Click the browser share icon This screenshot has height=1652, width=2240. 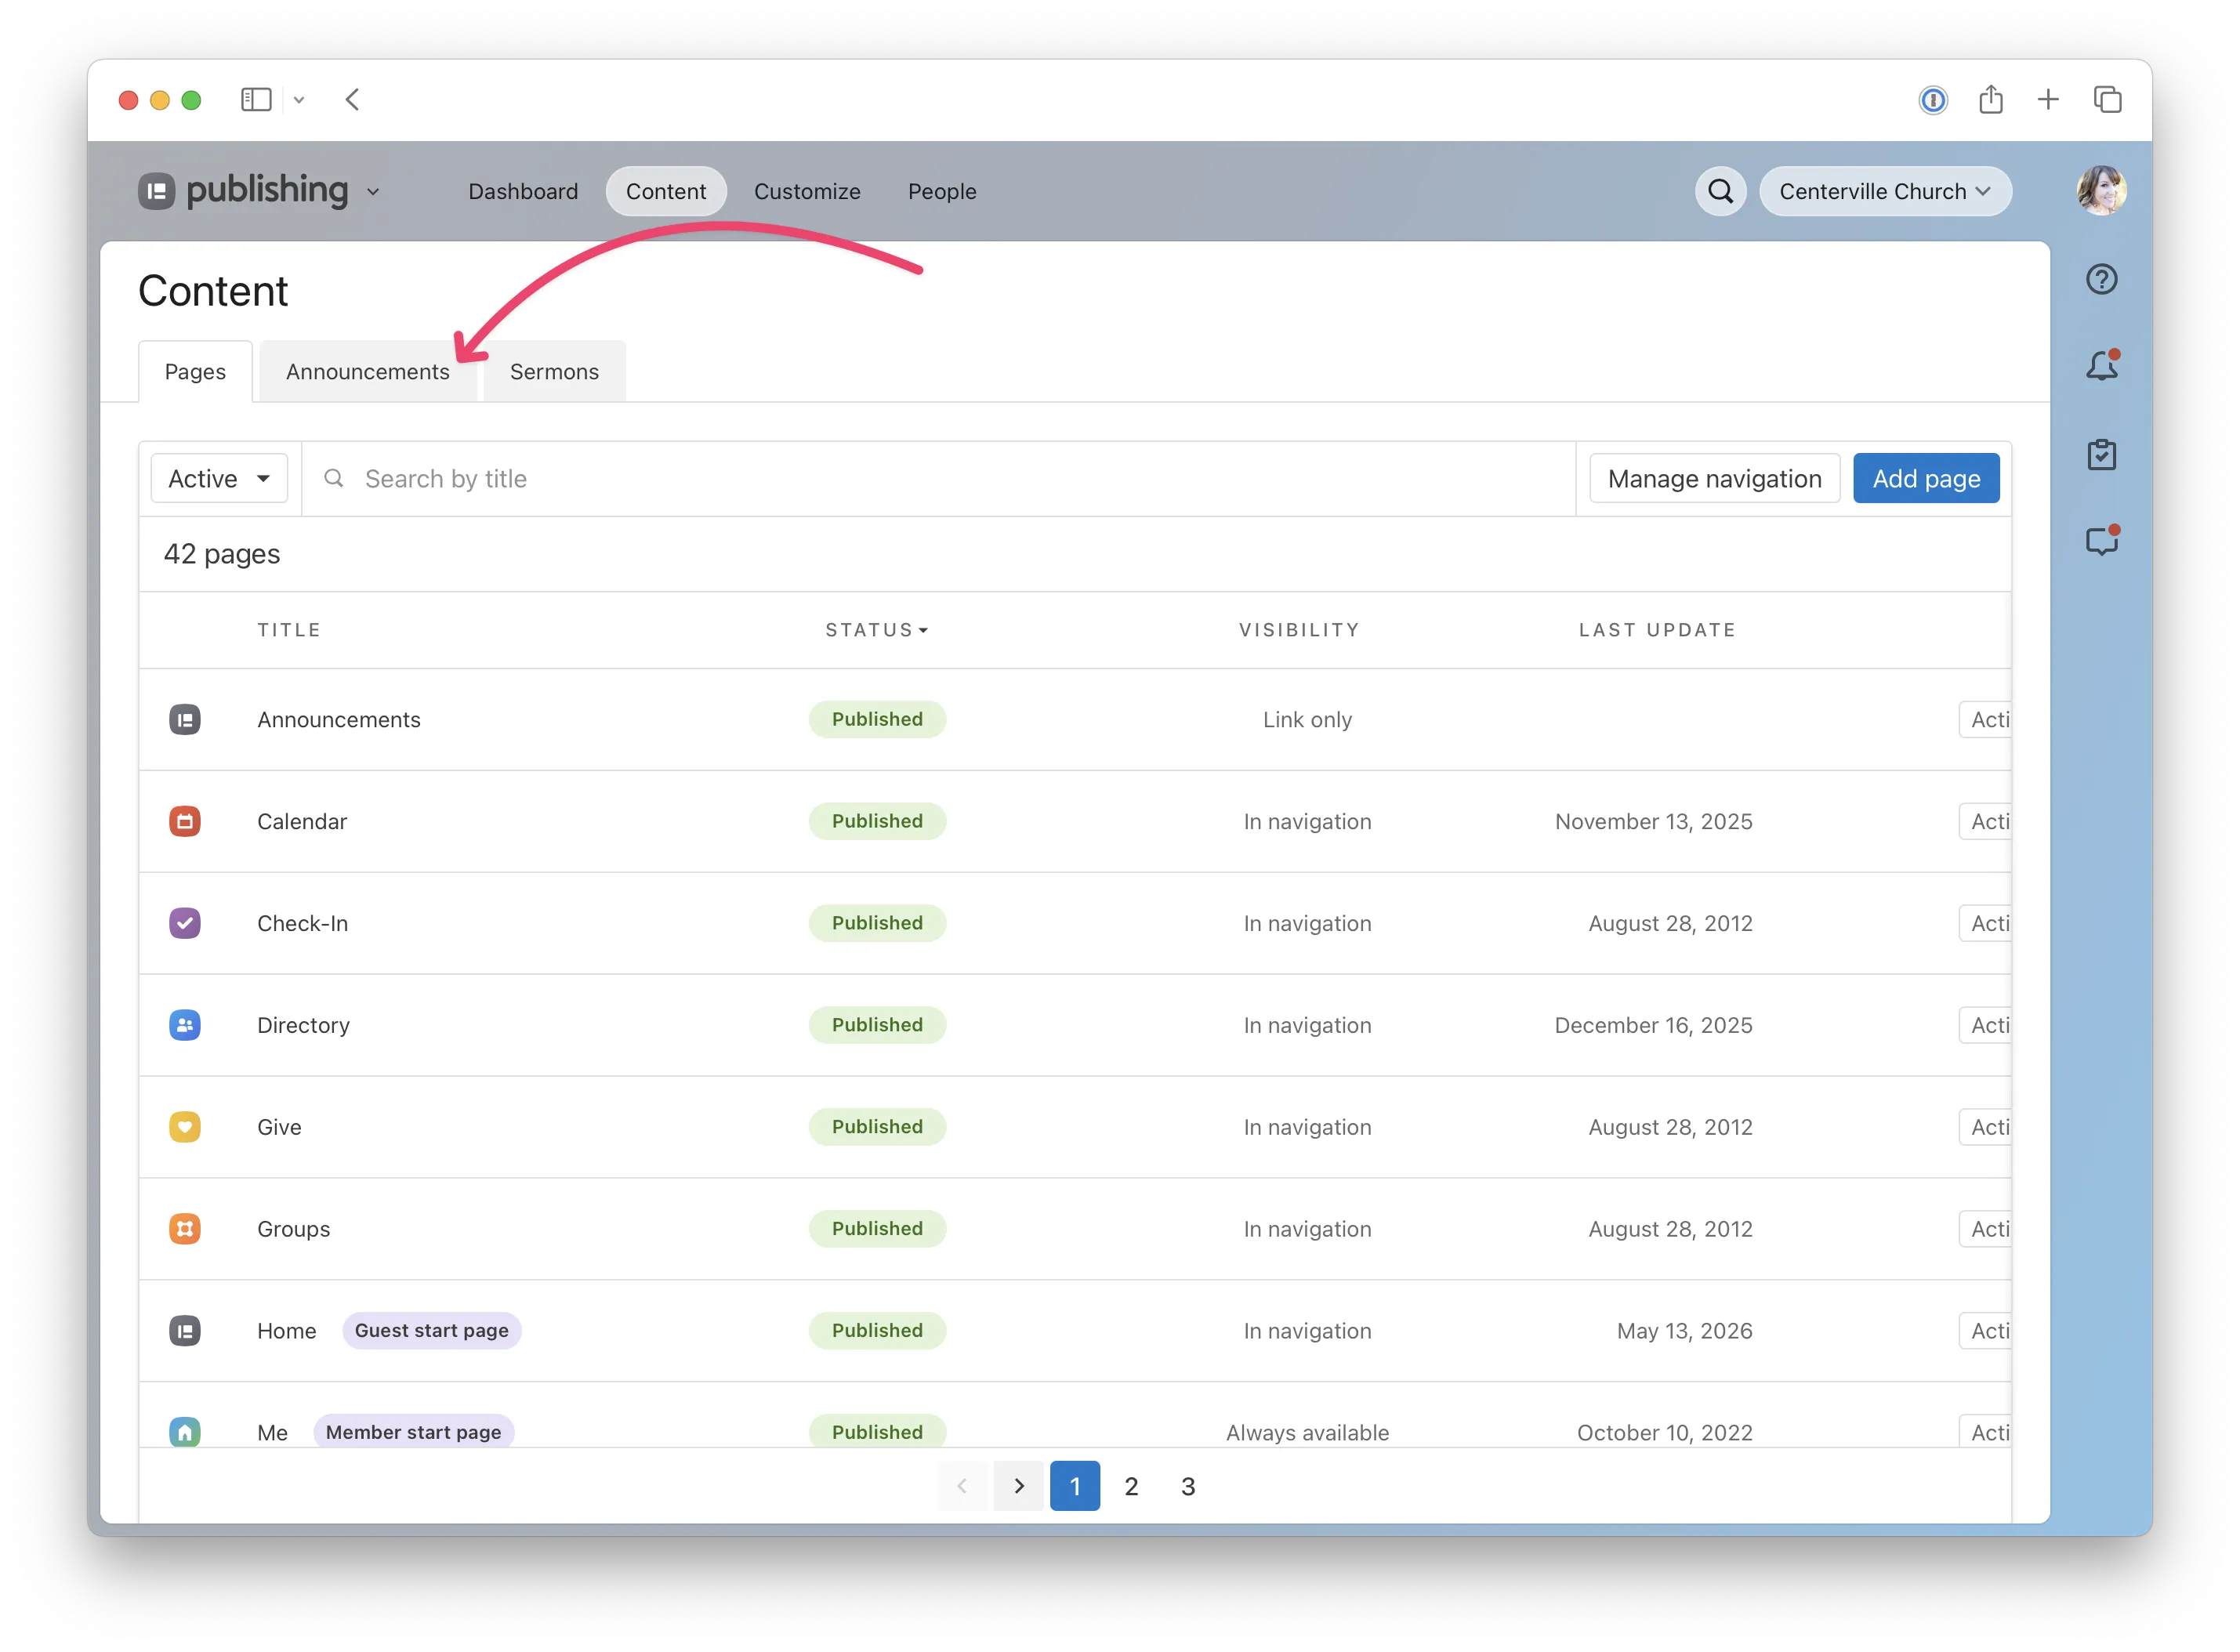1991,99
